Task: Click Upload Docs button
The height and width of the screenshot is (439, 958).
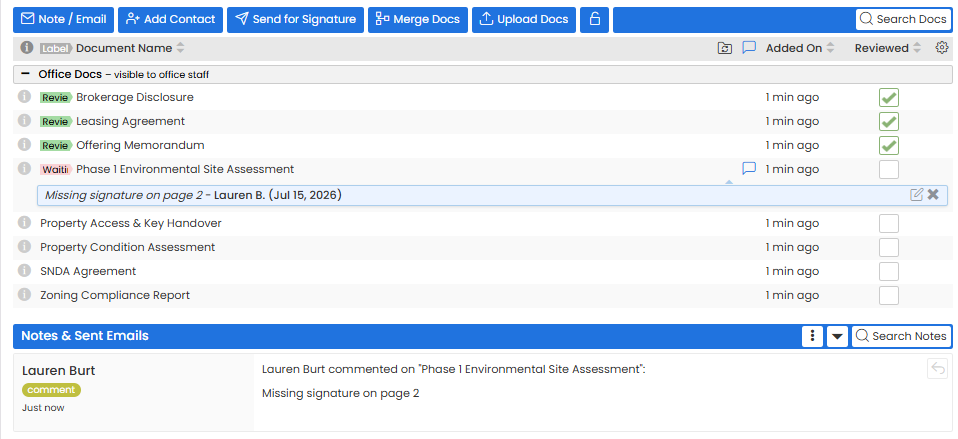Action: click(524, 20)
